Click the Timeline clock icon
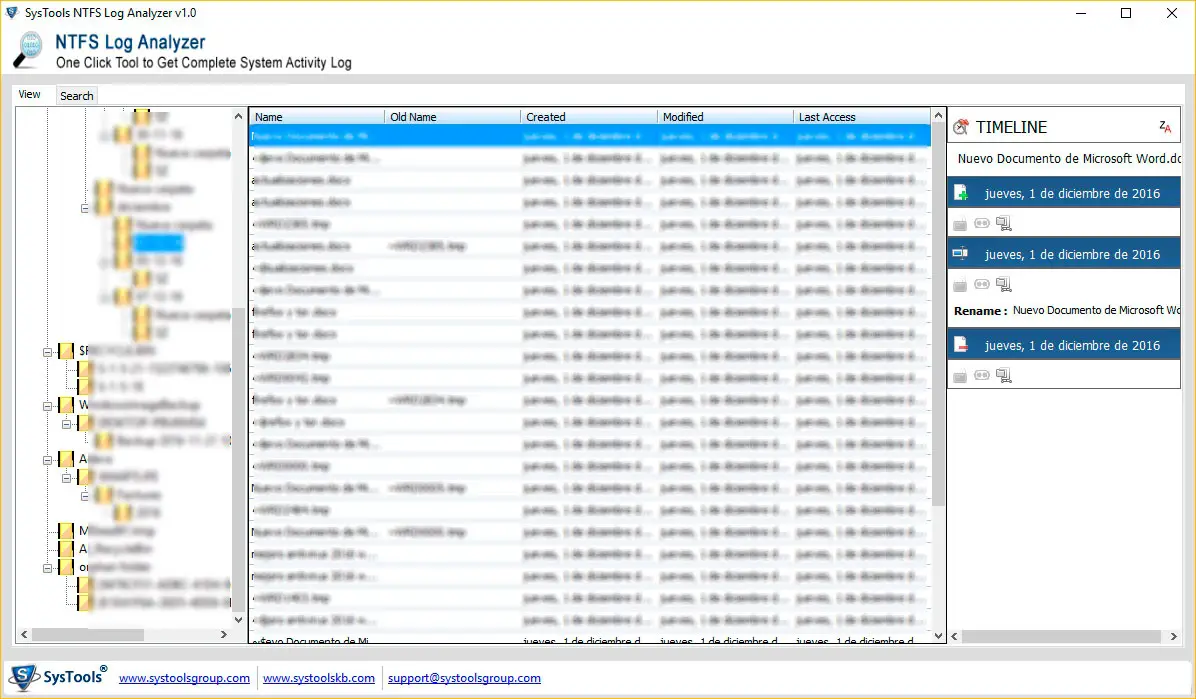This screenshot has width=1196, height=699. 961,127
